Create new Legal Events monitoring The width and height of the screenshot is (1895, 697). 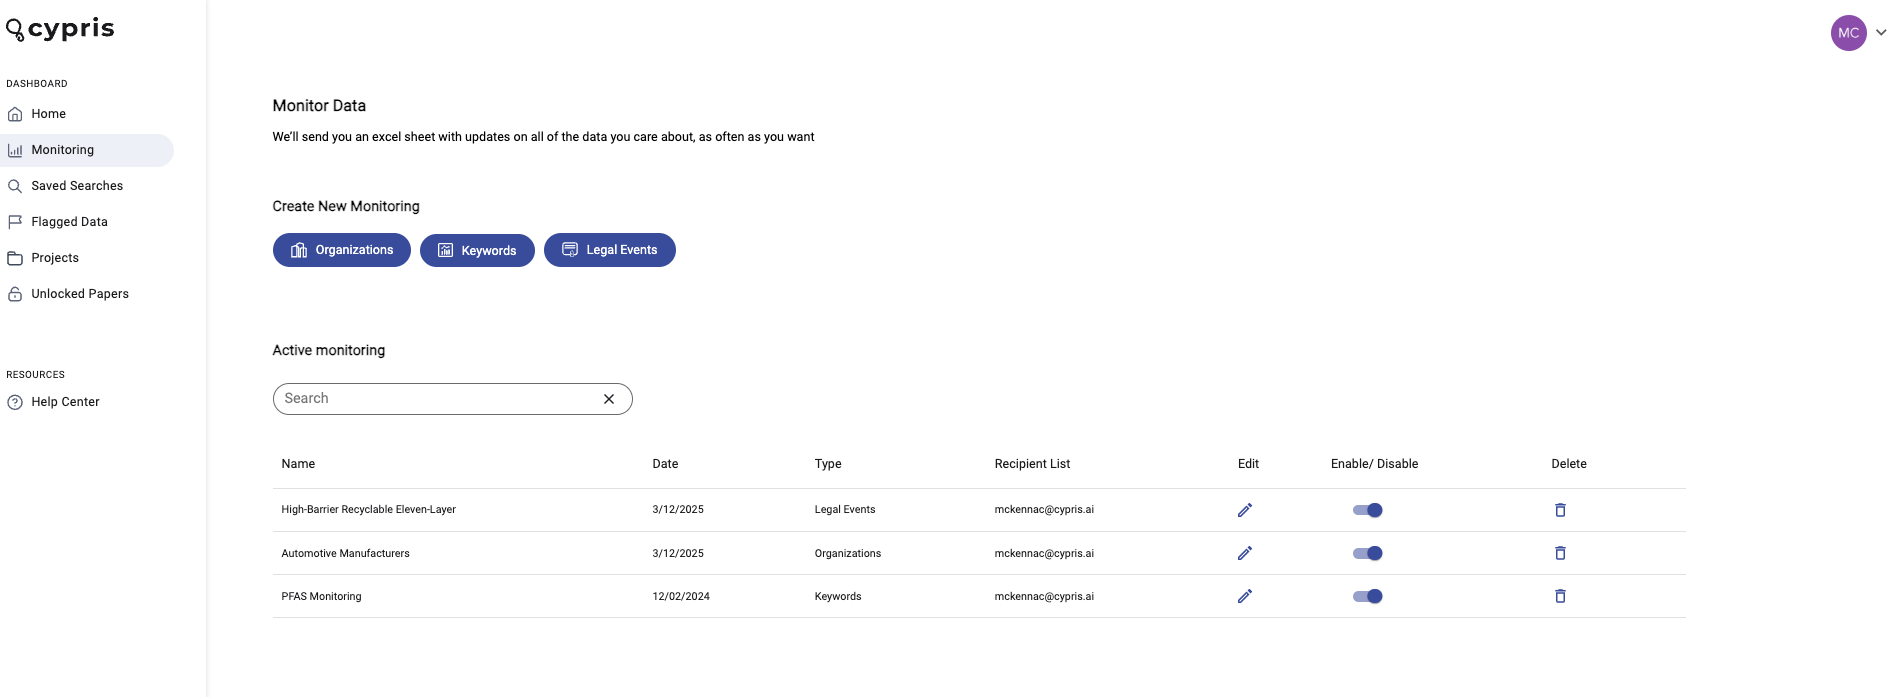click(610, 250)
